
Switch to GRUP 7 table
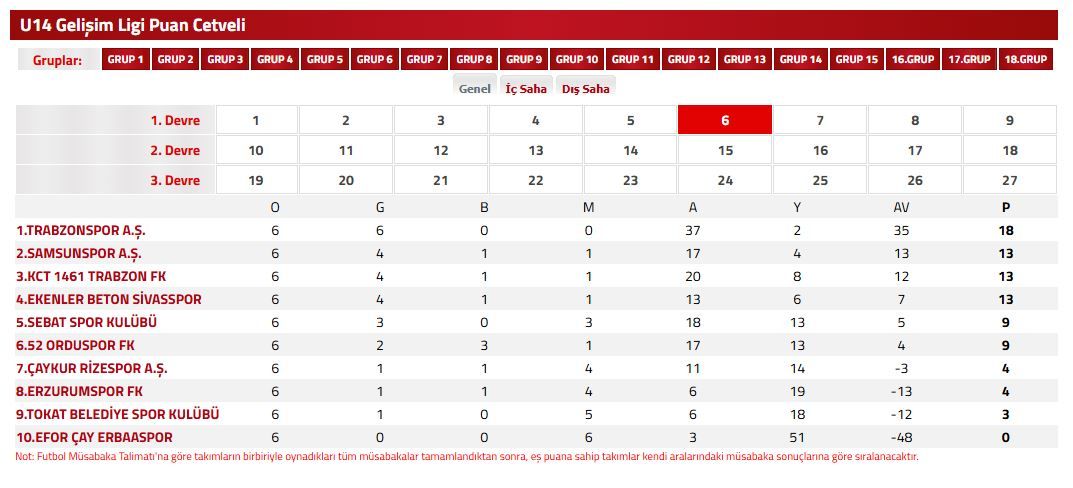[425, 60]
